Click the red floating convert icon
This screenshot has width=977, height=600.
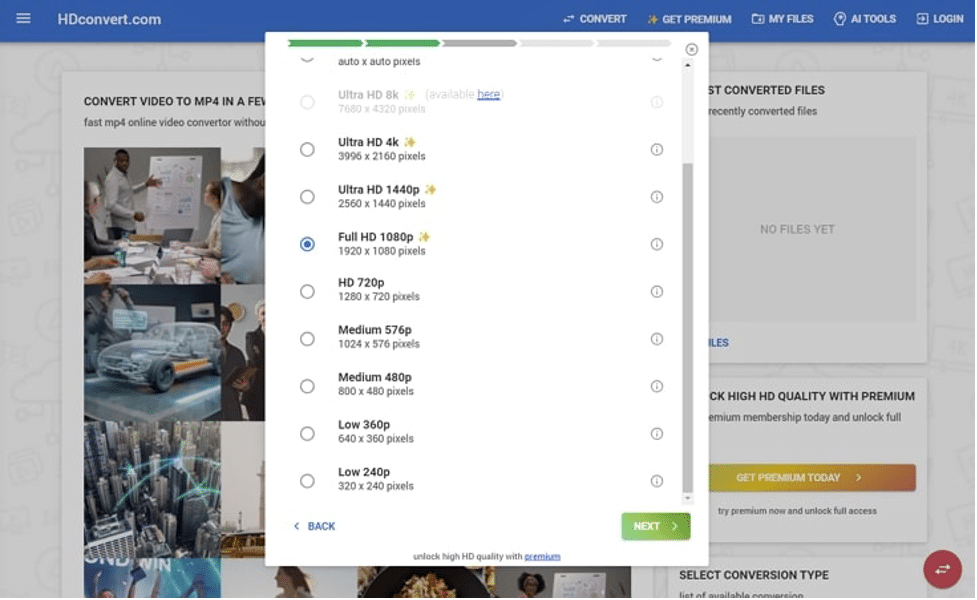click(x=942, y=569)
